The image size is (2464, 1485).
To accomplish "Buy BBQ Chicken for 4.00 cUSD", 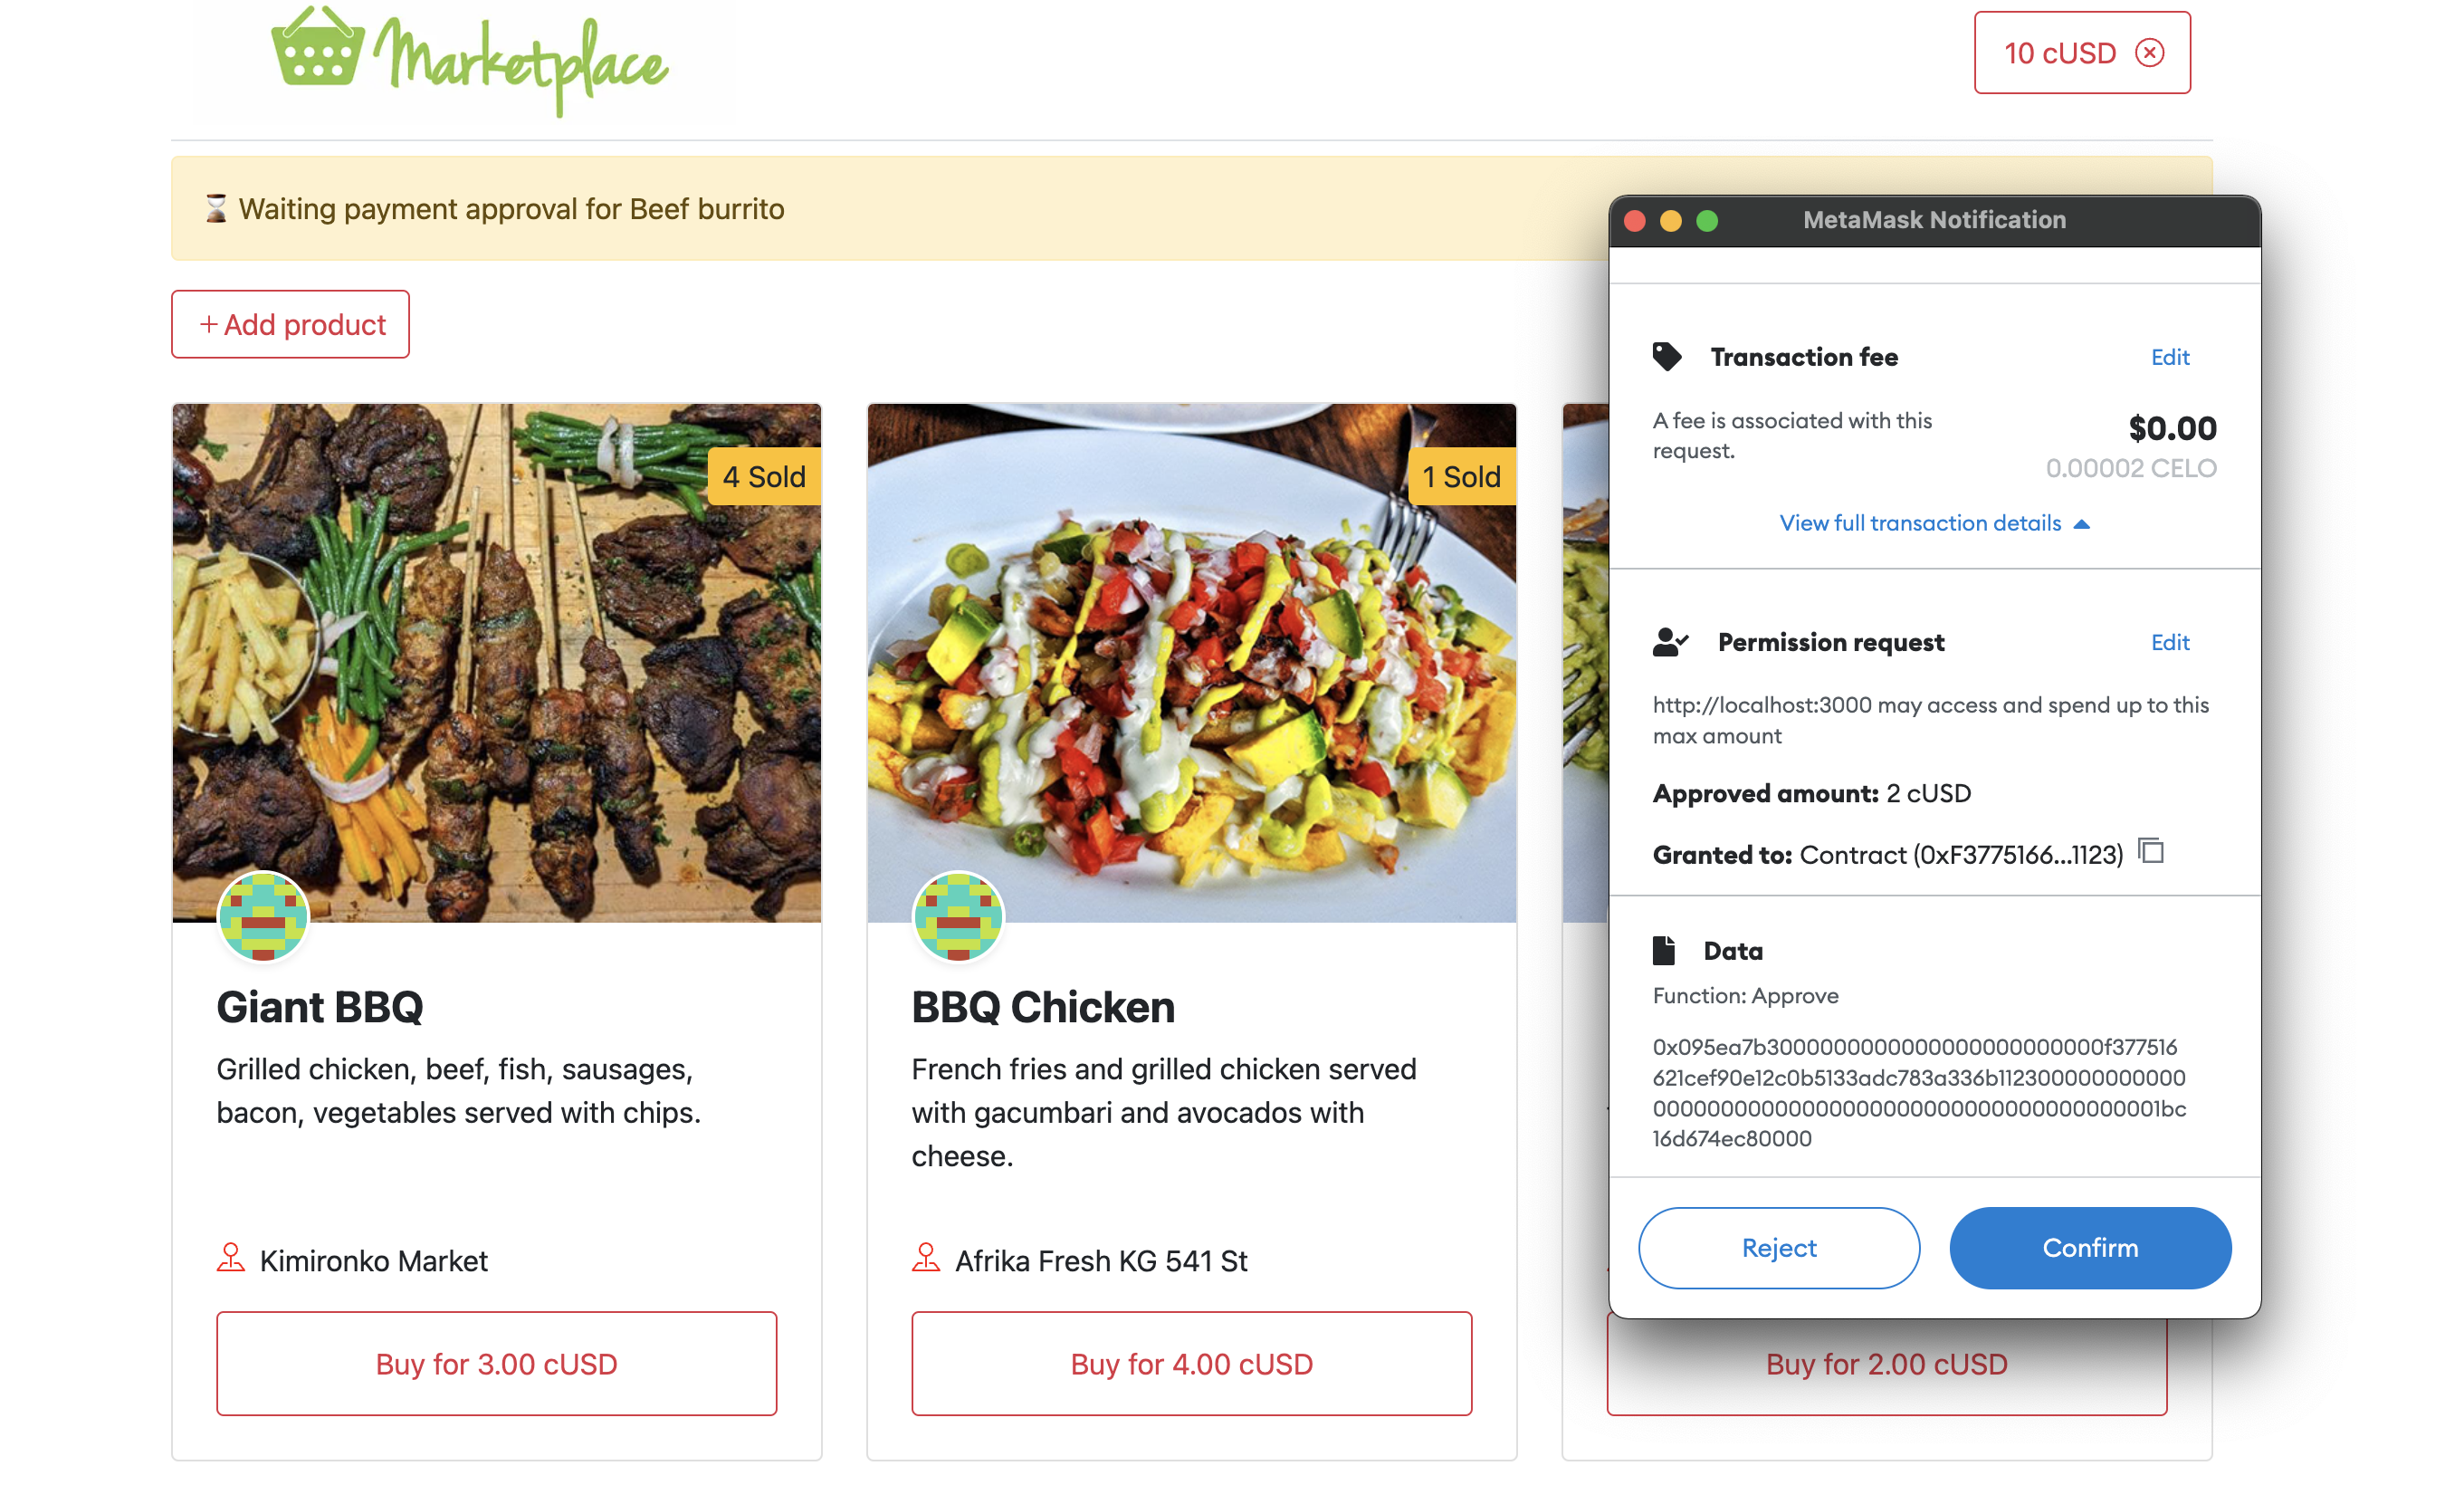I will tap(1191, 1363).
